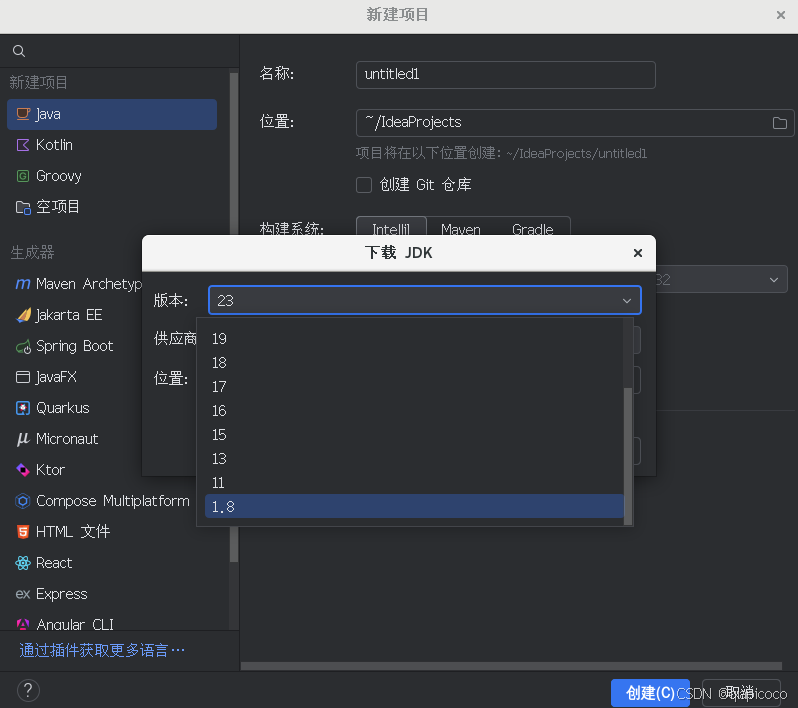Pick version 16 from the list
The image size is (798, 708).
pyautogui.click(x=414, y=410)
